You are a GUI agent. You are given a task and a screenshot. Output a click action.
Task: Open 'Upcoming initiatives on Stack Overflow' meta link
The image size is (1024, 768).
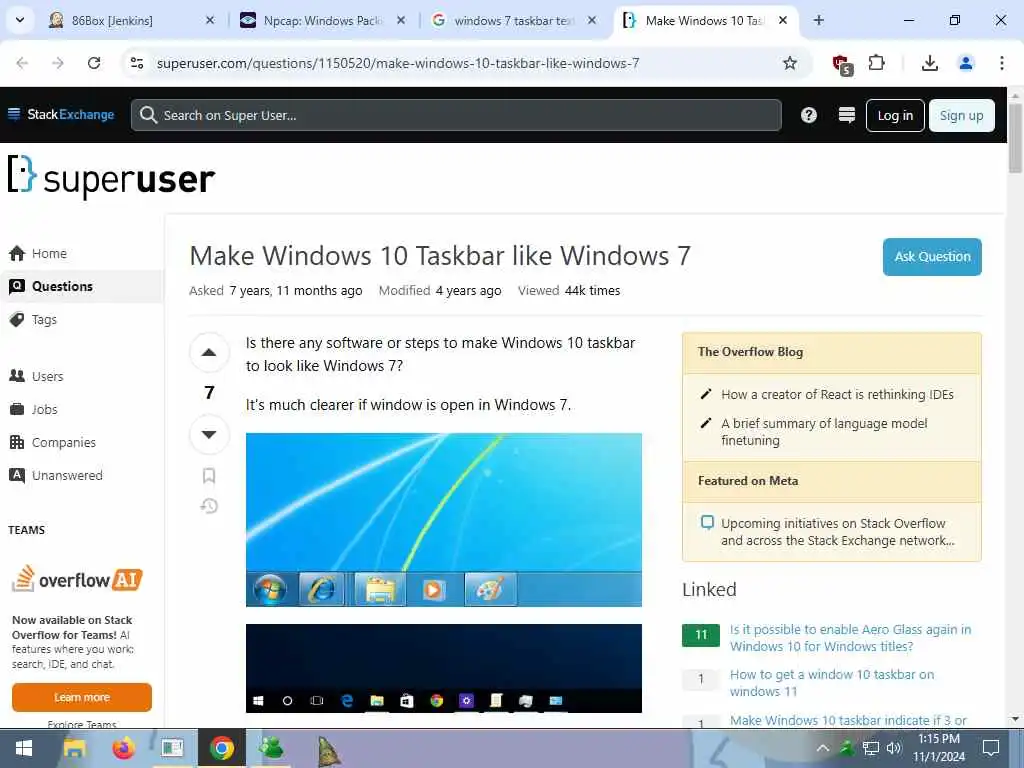pos(838,532)
